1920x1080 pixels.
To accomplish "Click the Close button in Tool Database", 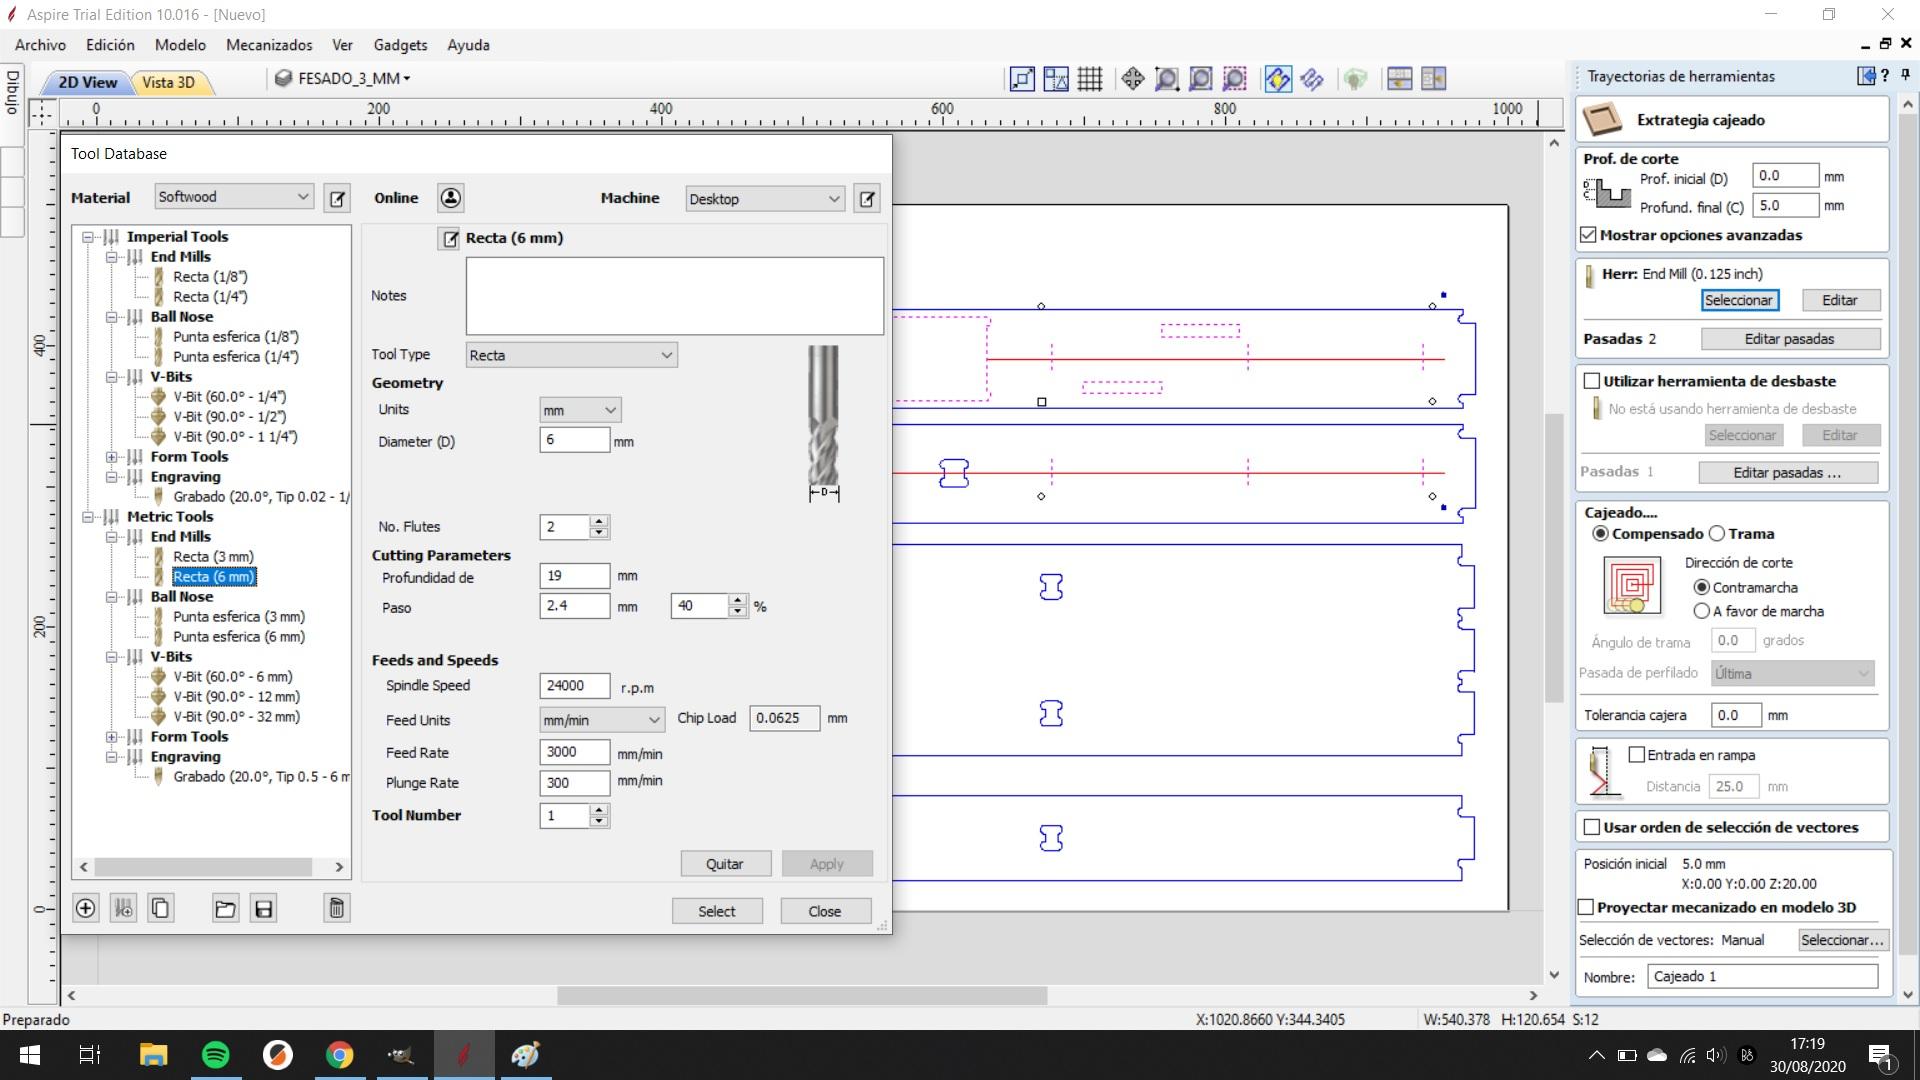I will [x=825, y=911].
